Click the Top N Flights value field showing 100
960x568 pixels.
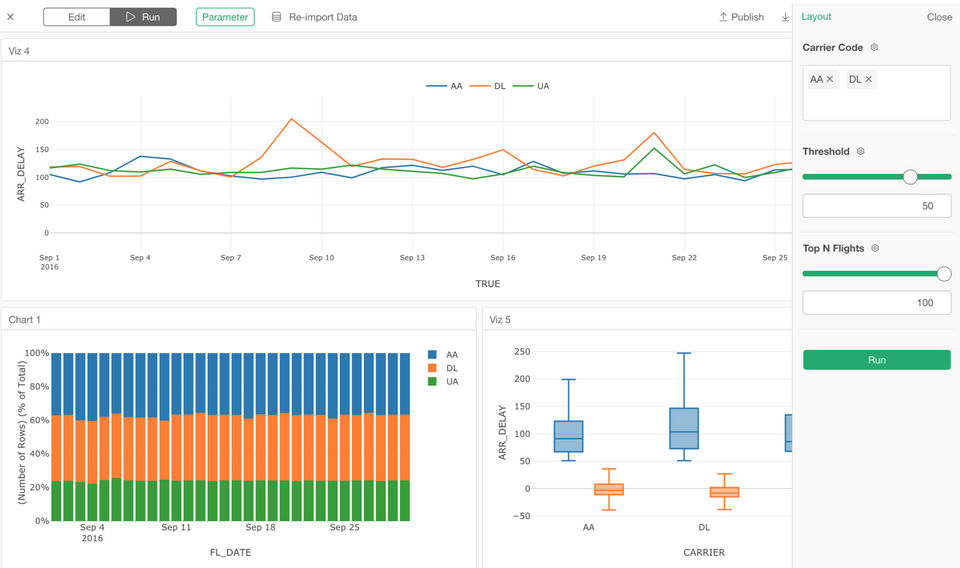[x=877, y=302]
